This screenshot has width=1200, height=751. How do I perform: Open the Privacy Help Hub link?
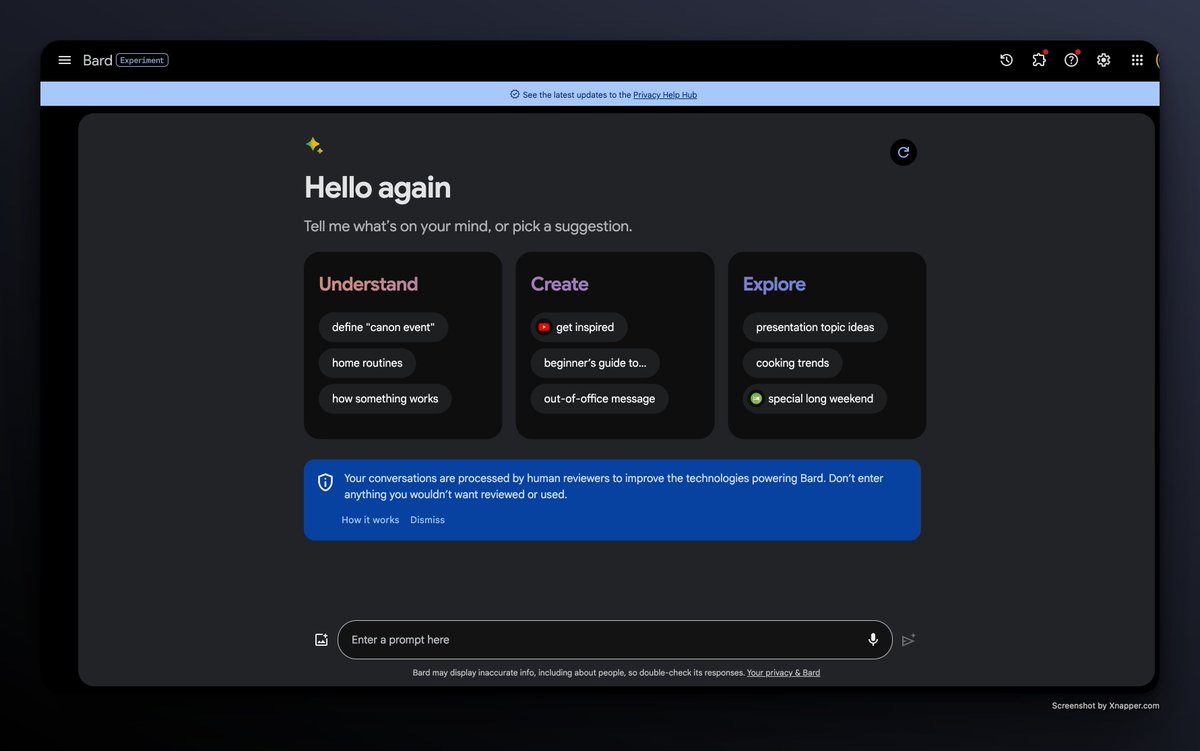coord(665,95)
